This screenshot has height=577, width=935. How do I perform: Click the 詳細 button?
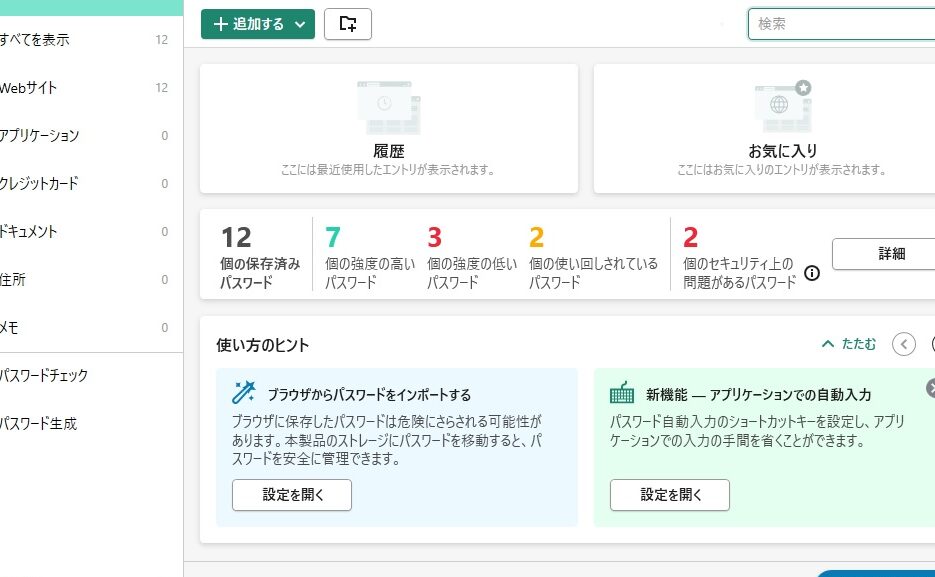[890, 254]
